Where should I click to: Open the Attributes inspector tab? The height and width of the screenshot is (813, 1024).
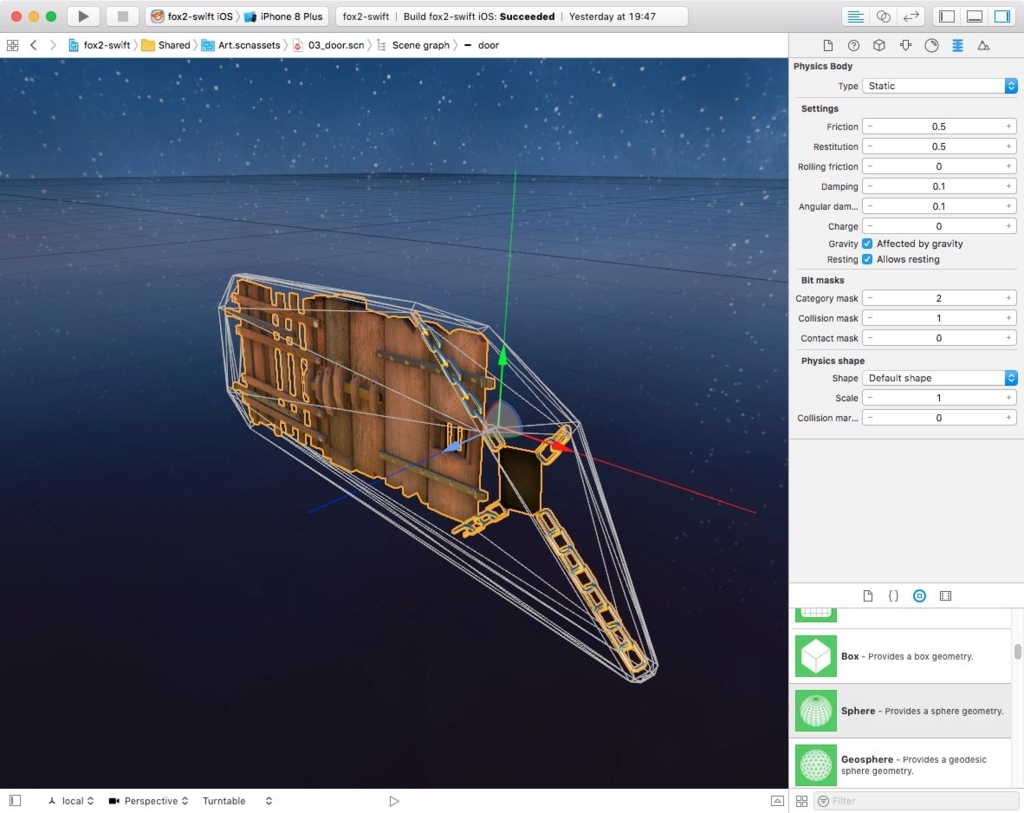click(905, 45)
